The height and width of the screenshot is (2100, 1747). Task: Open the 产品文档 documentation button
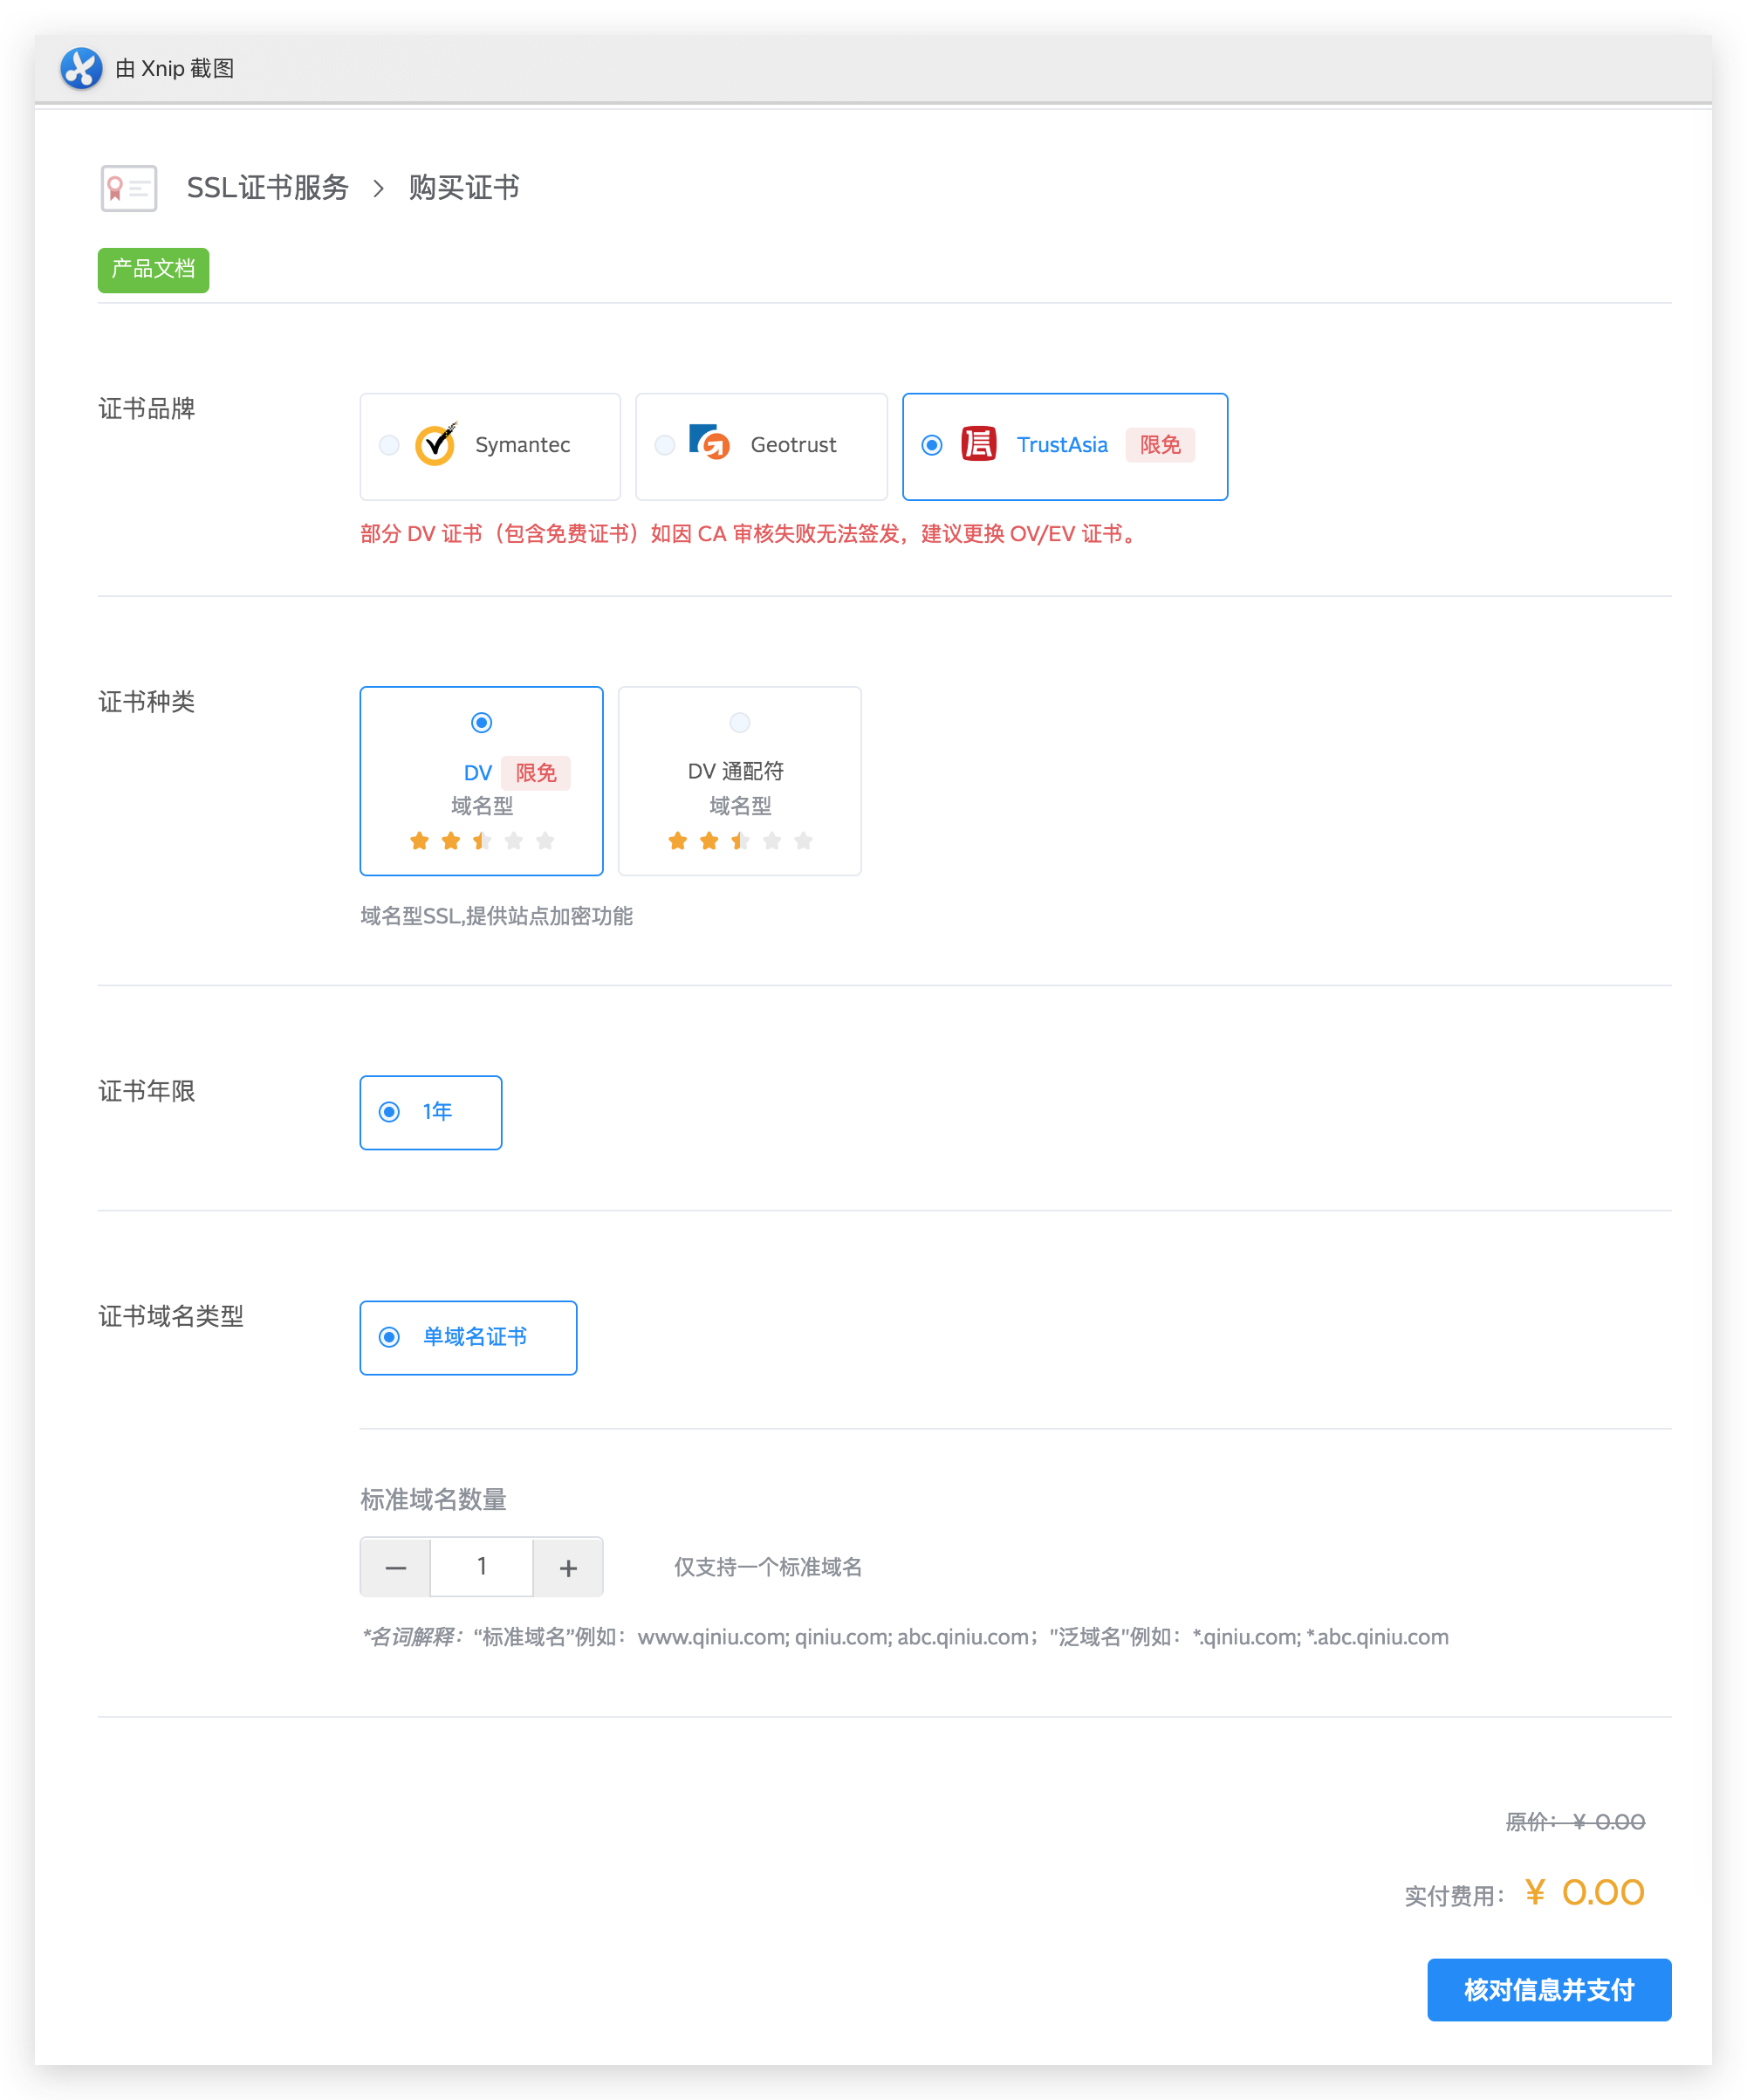click(x=153, y=270)
